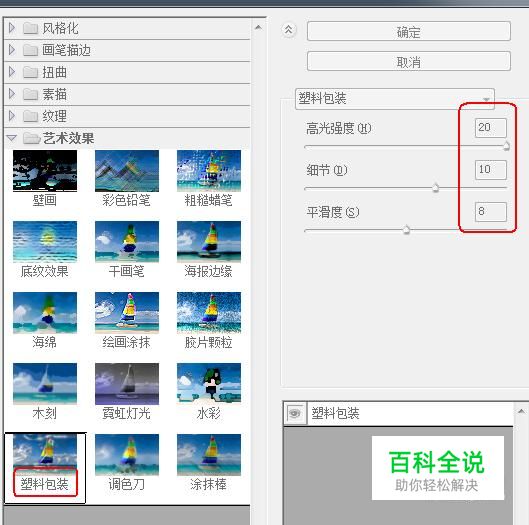Click the effect layers scroll-up arrow
Screen dimensions: 529x525
[521, 411]
